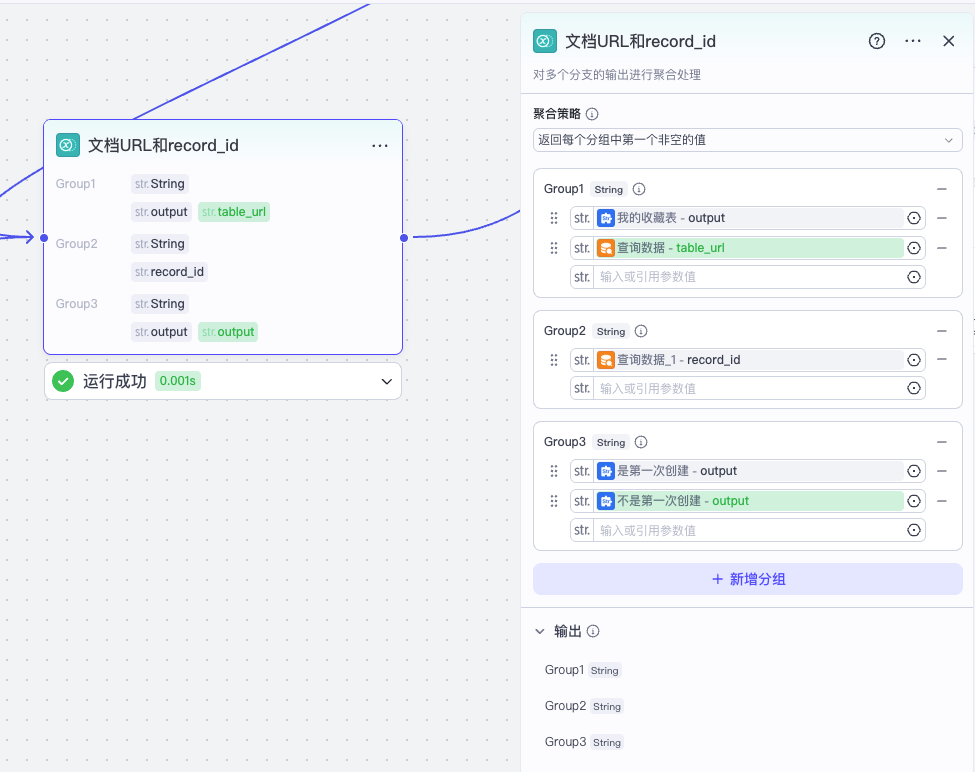Close the 文档URL和record_id panel
Screen dimensions: 975x772
pyautogui.click(x=949, y=41)
